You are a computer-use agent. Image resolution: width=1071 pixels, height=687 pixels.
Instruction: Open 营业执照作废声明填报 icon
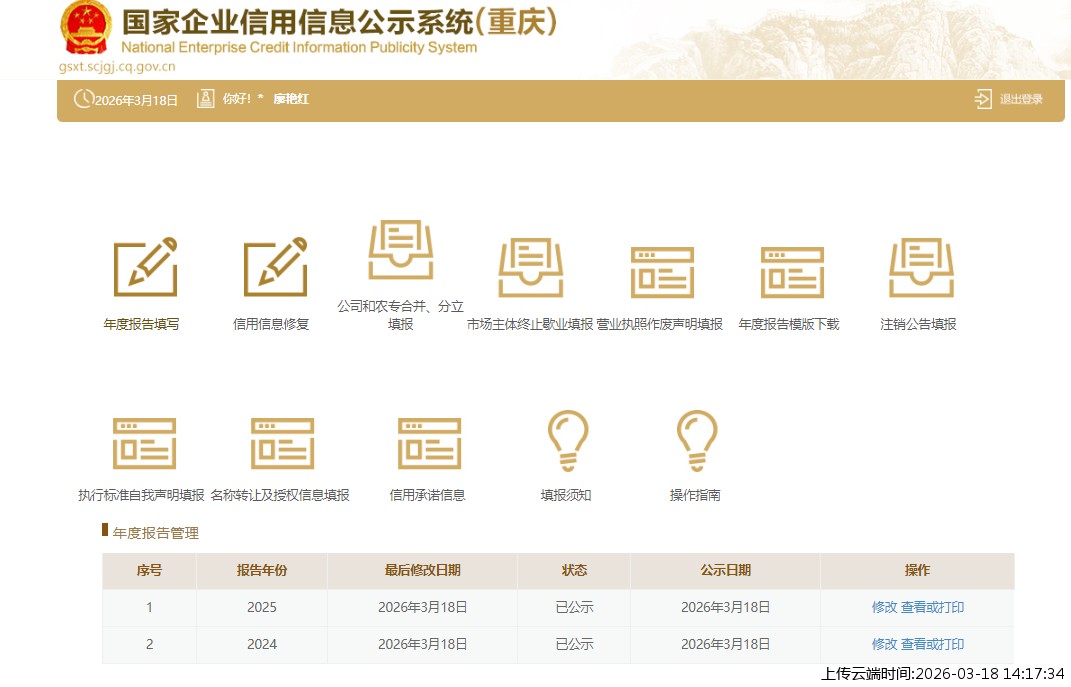(661, 272)
